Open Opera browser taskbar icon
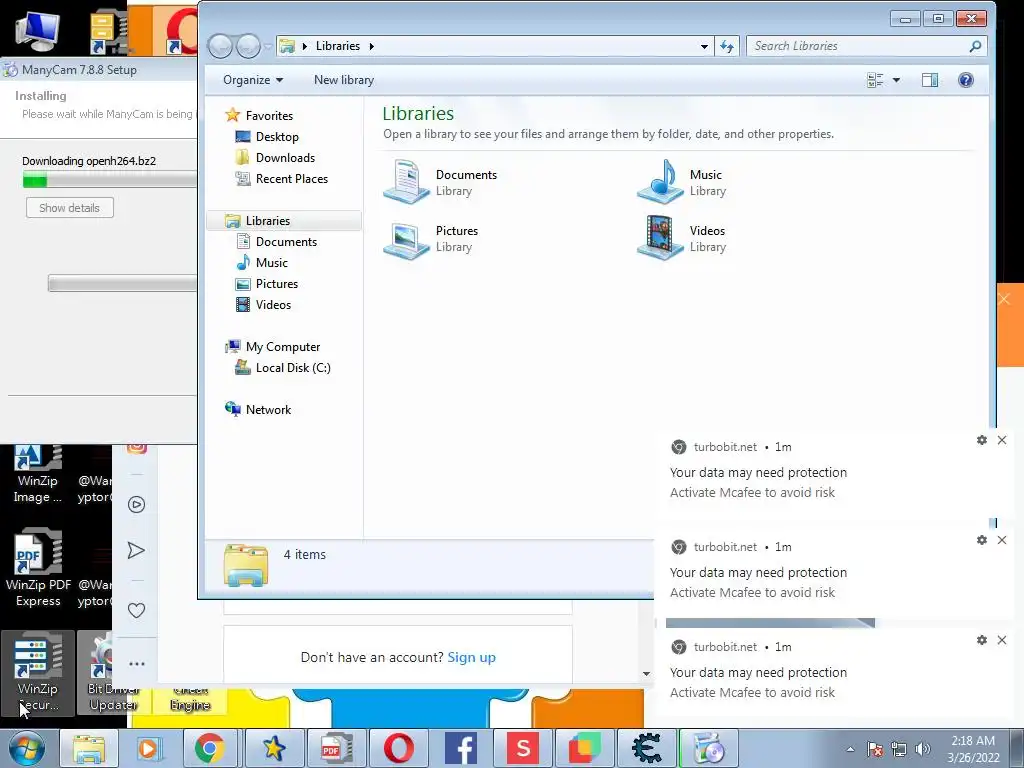 click(398, 749)
